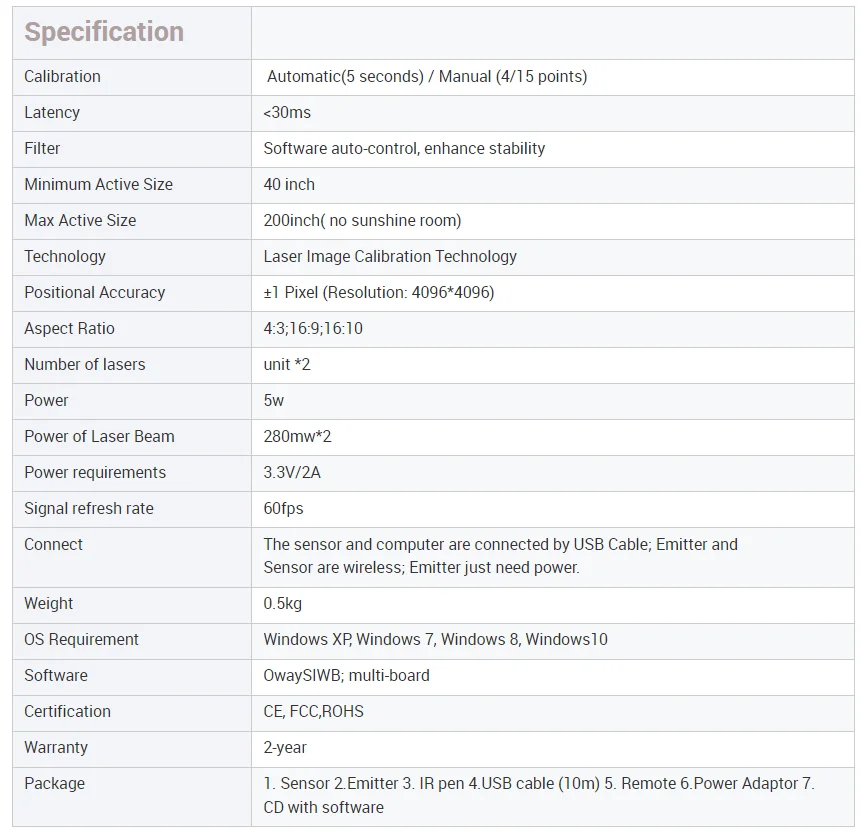The image size is (866, 834).
Task: Click the '0.5kg' weight value
Action: tap(282, 604)
